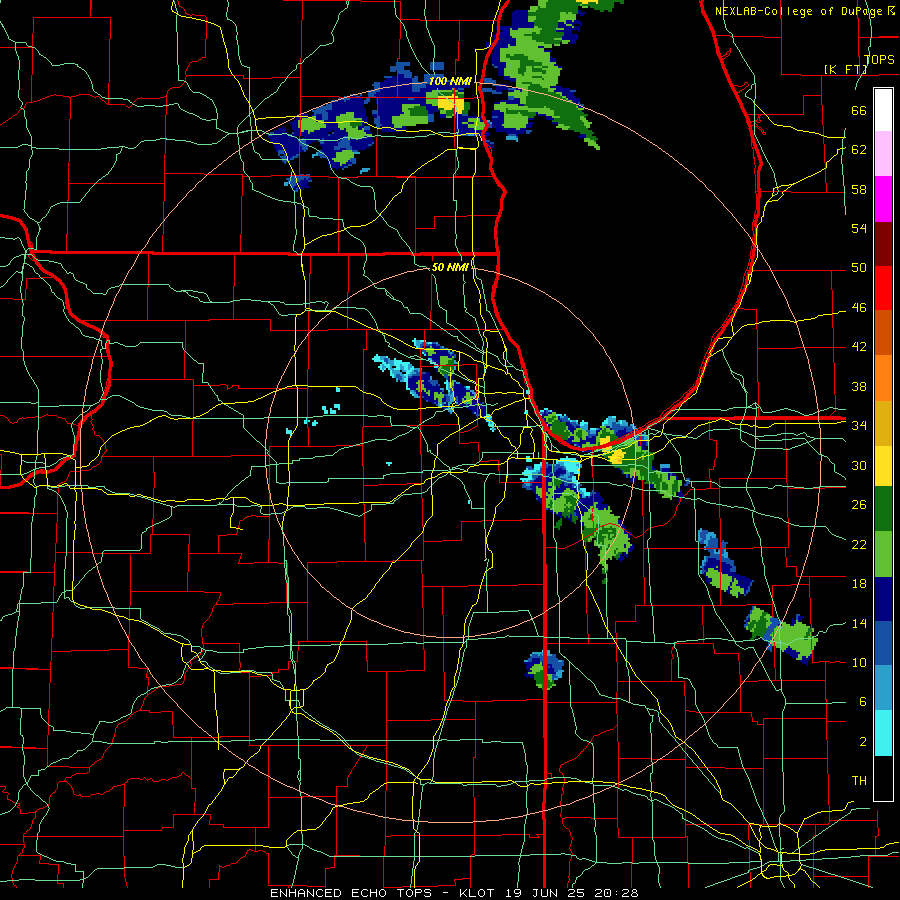
Task: Click the 22 legend value
Action: (x=859, y=544)
